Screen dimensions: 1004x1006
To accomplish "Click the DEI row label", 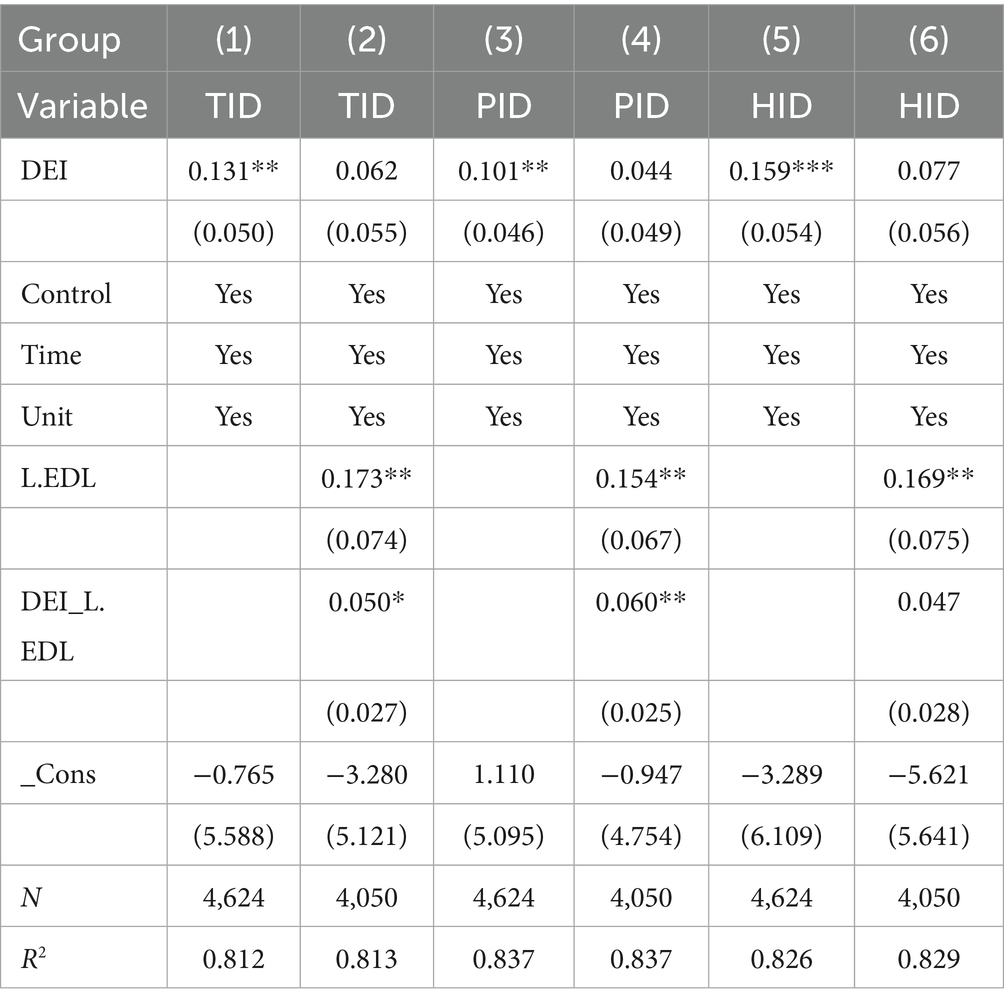I will [42, 171].
